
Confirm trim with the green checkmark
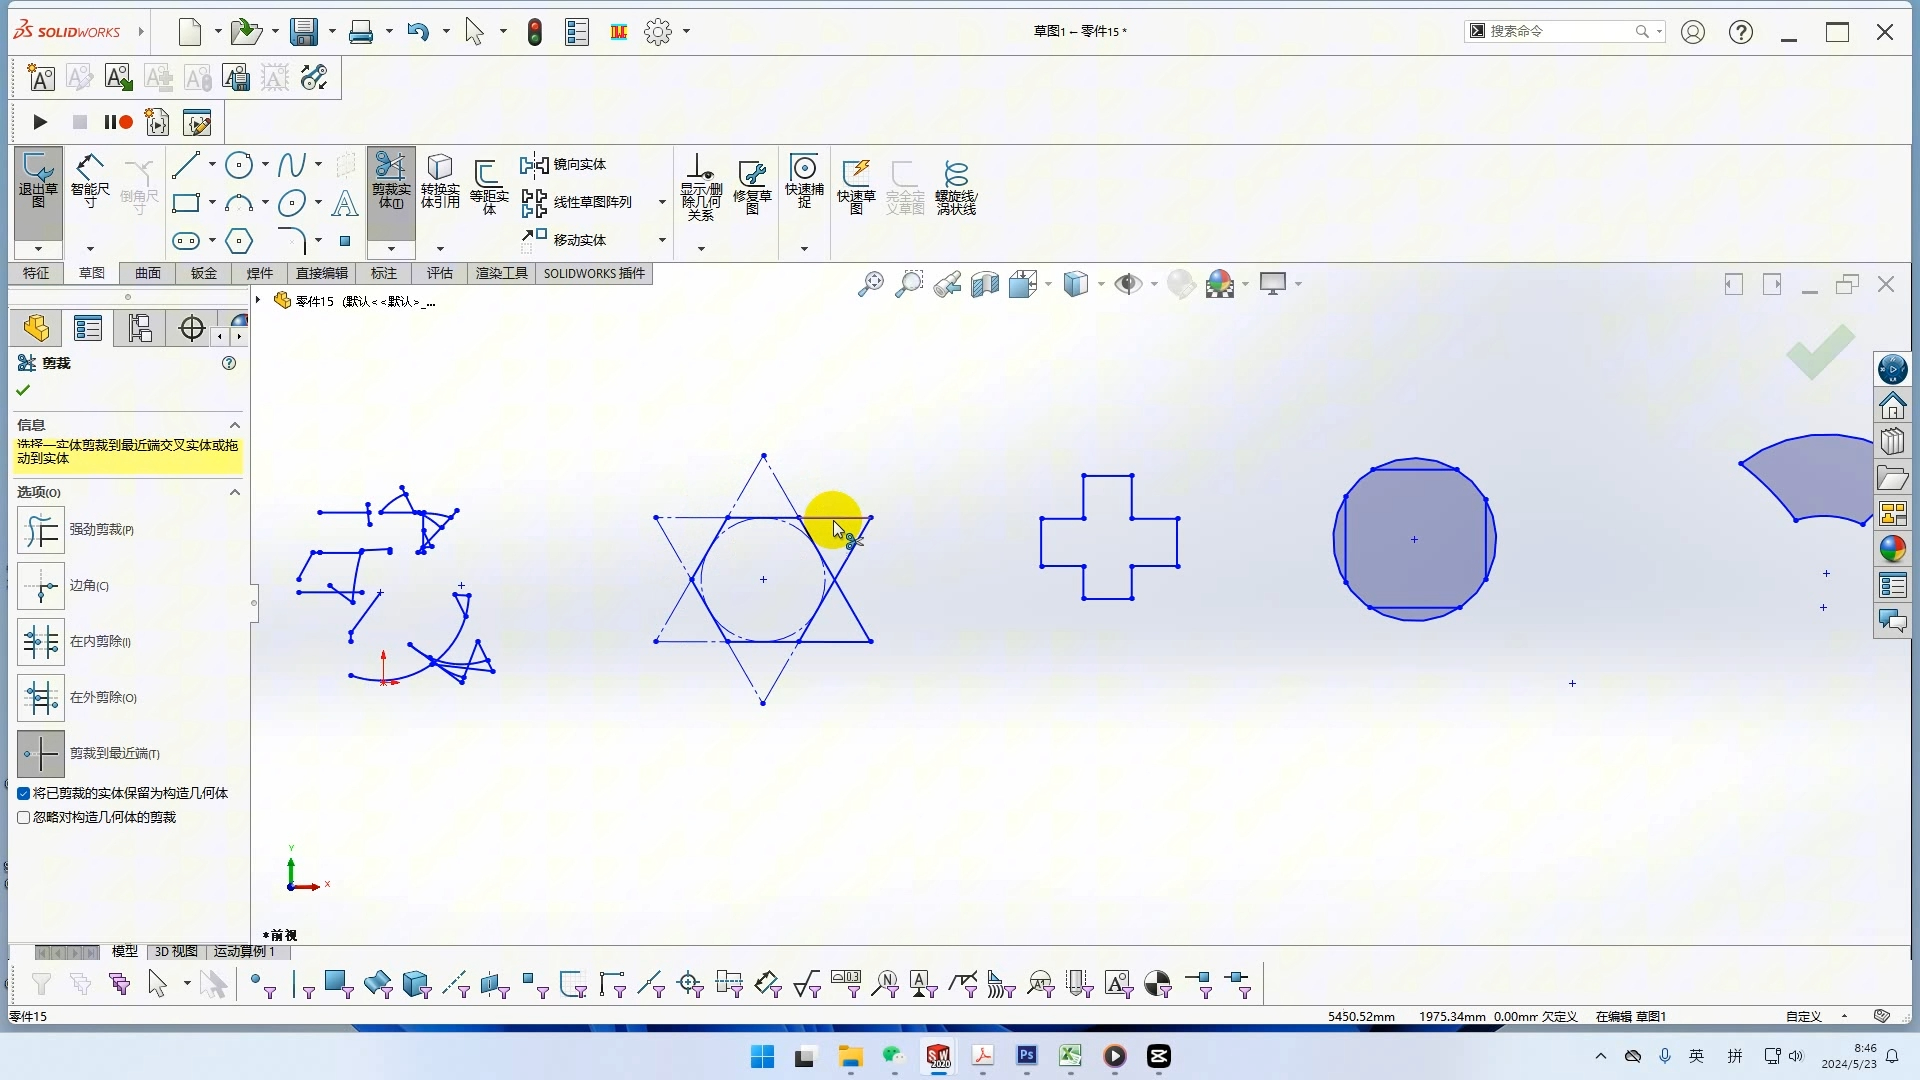(x=22, y=390)
